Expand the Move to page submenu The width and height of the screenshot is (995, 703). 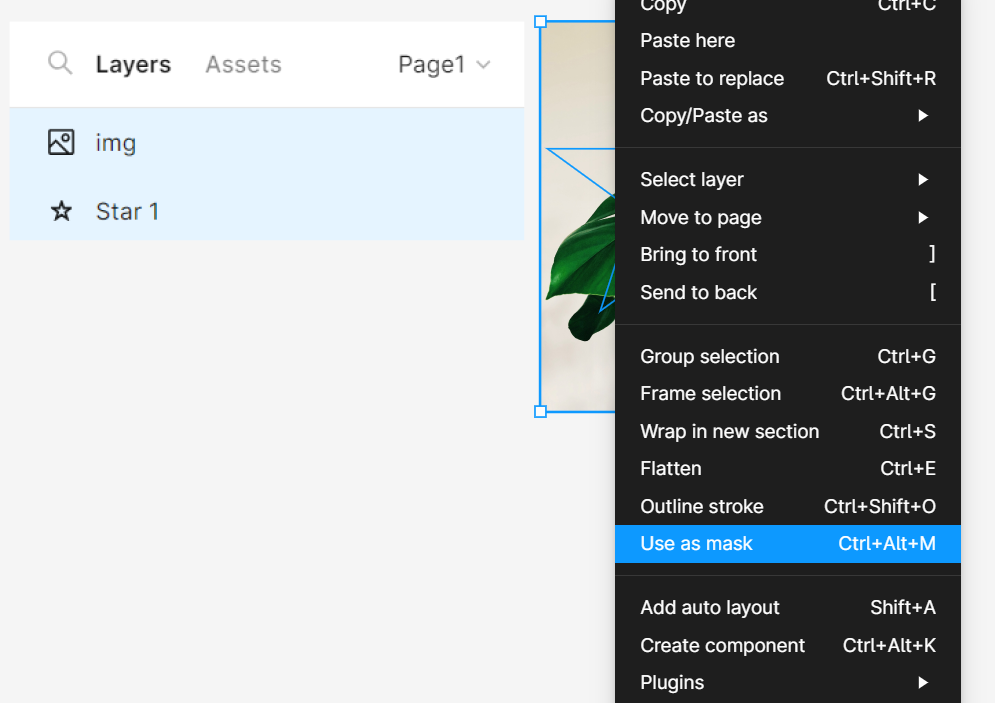(787, 217)
